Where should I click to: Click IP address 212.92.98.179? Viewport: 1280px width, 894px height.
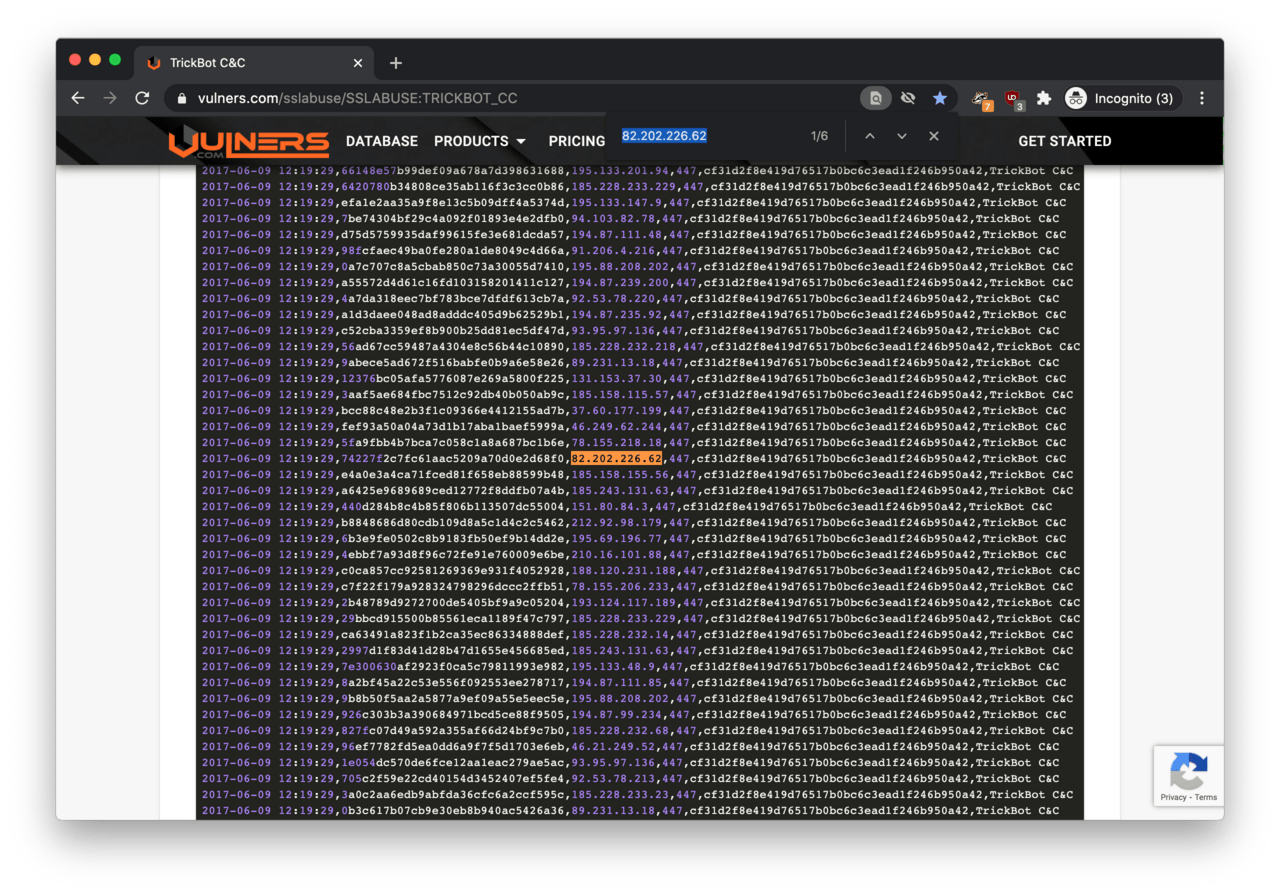point(617,523)
